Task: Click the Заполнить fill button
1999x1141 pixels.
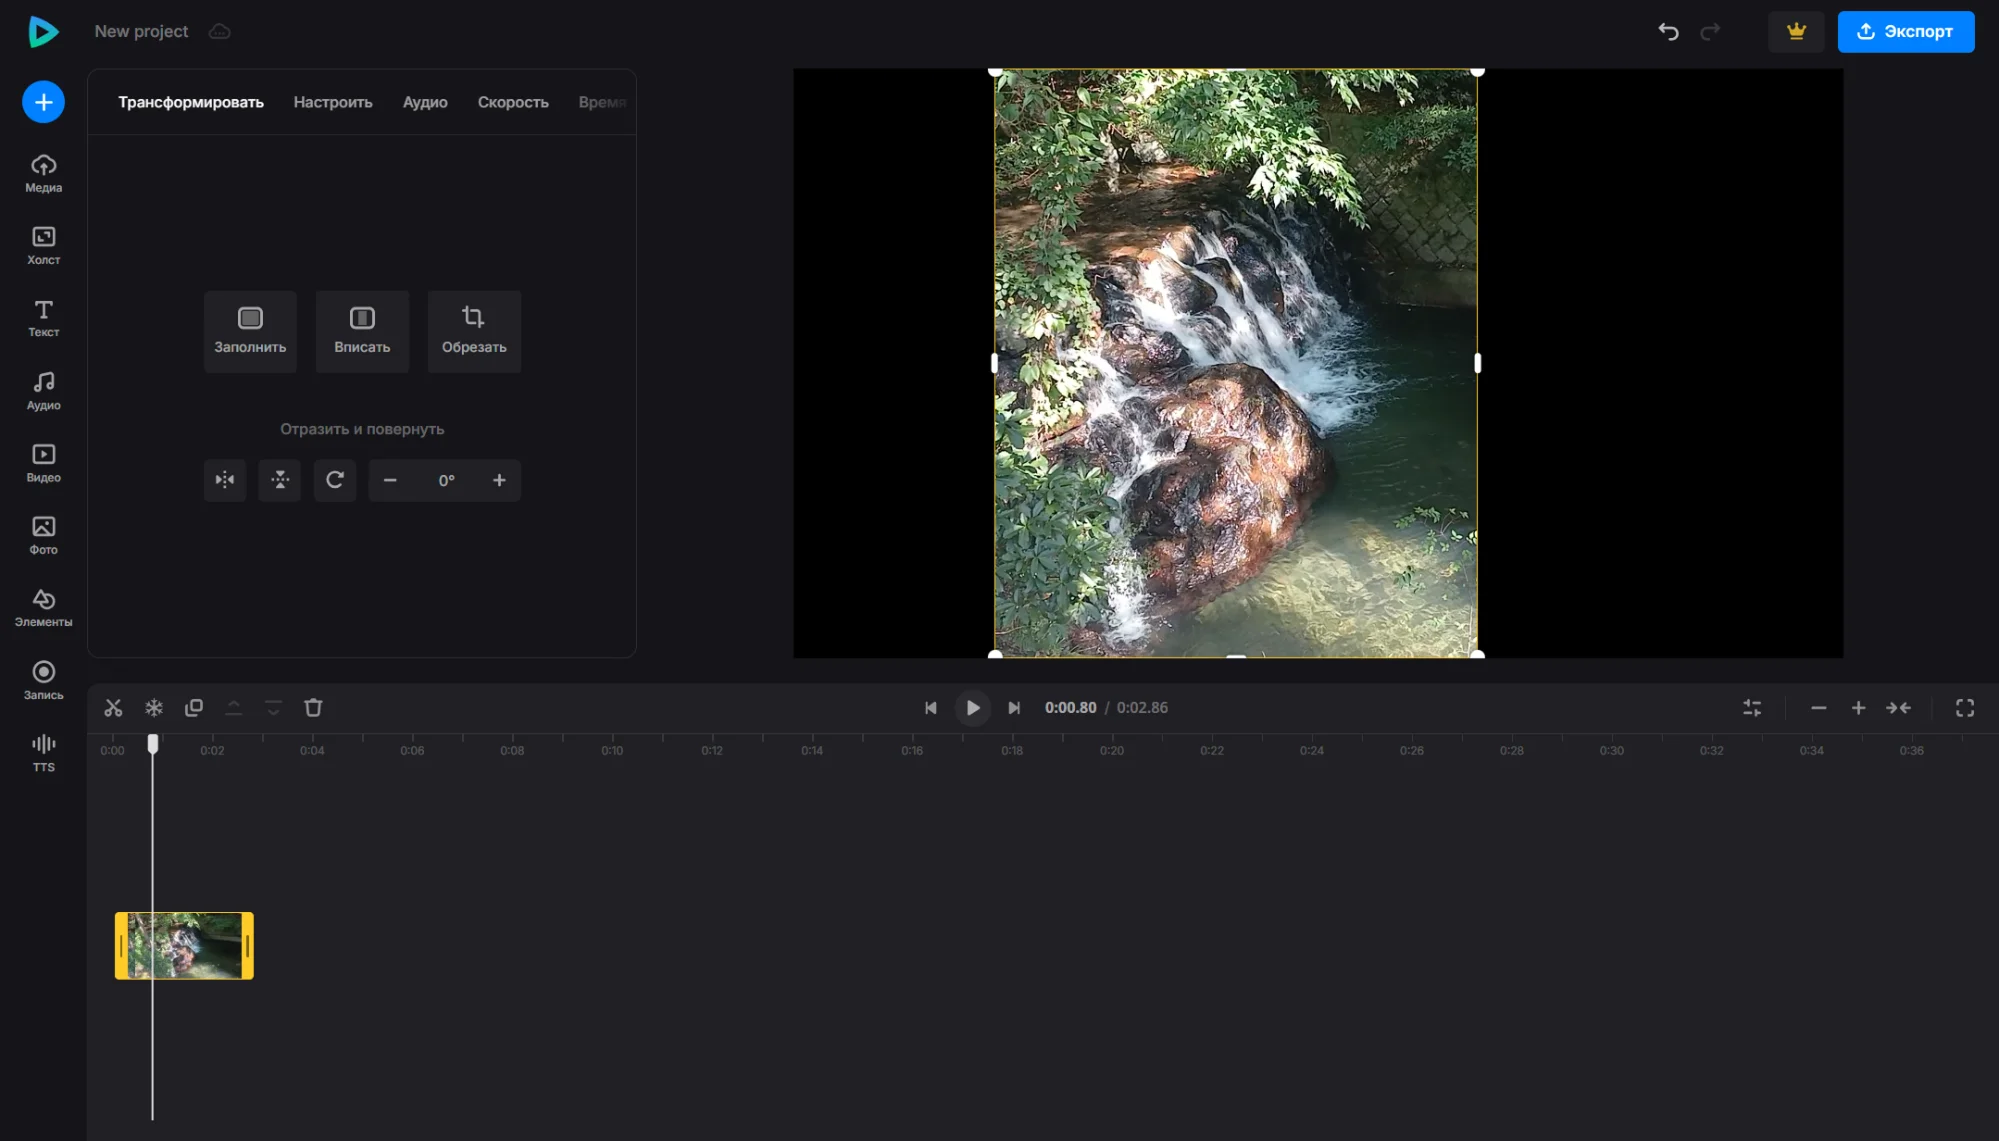Action: pos(250,331)
